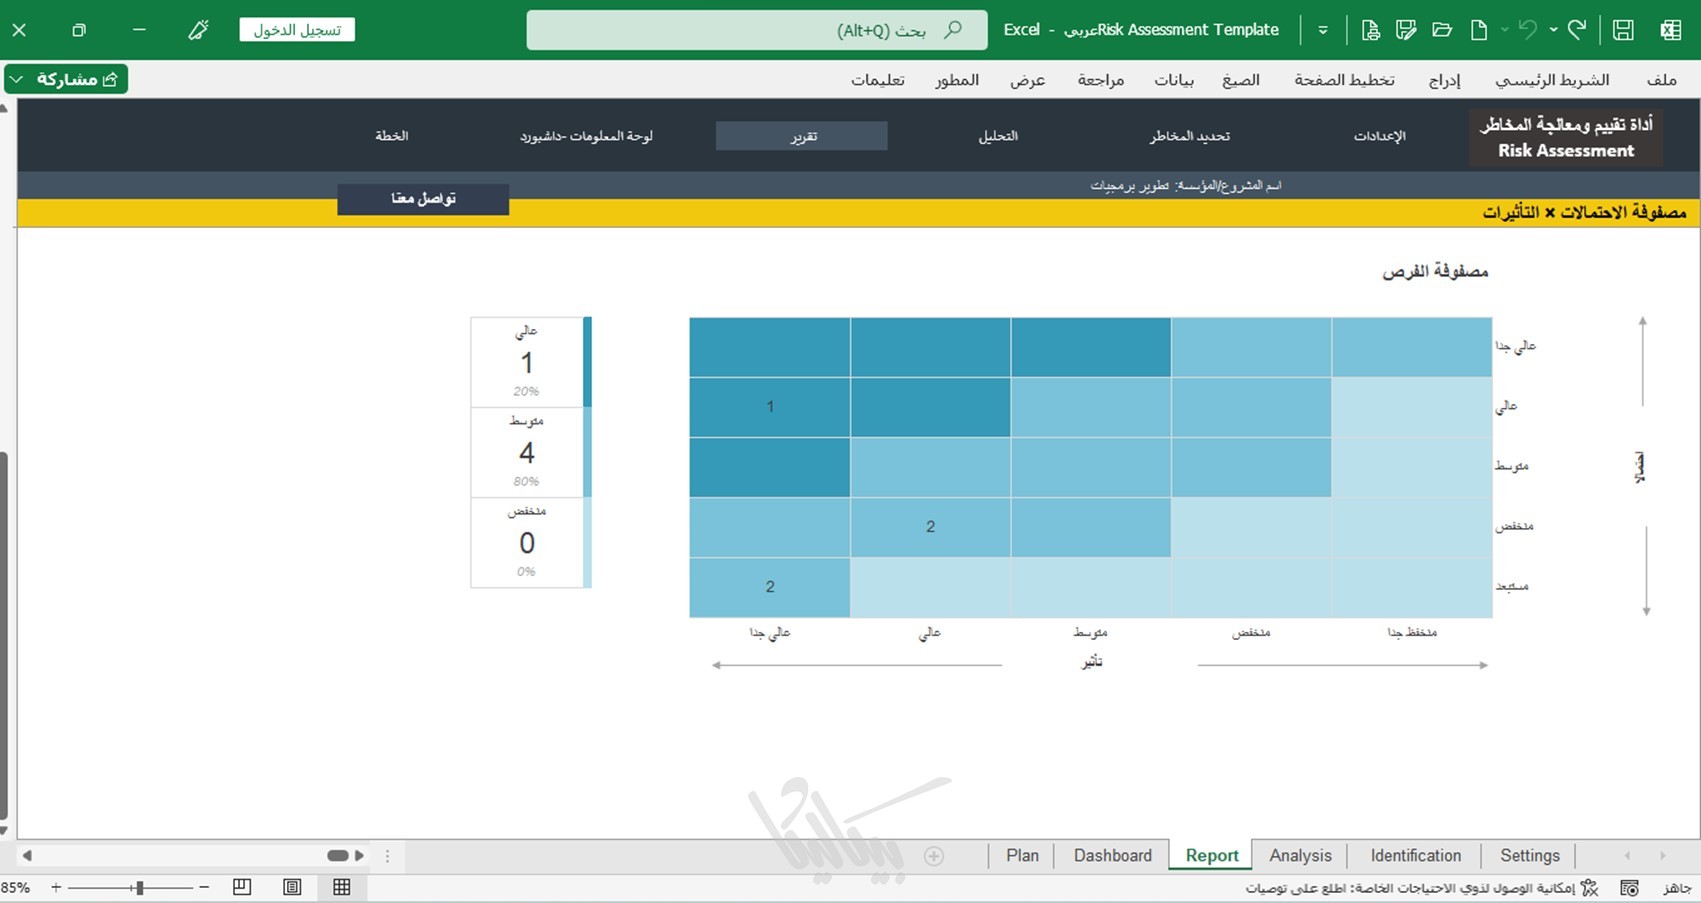Open the مراجعة ribbon tab
1701x903 pixels.
[1100, 80]
